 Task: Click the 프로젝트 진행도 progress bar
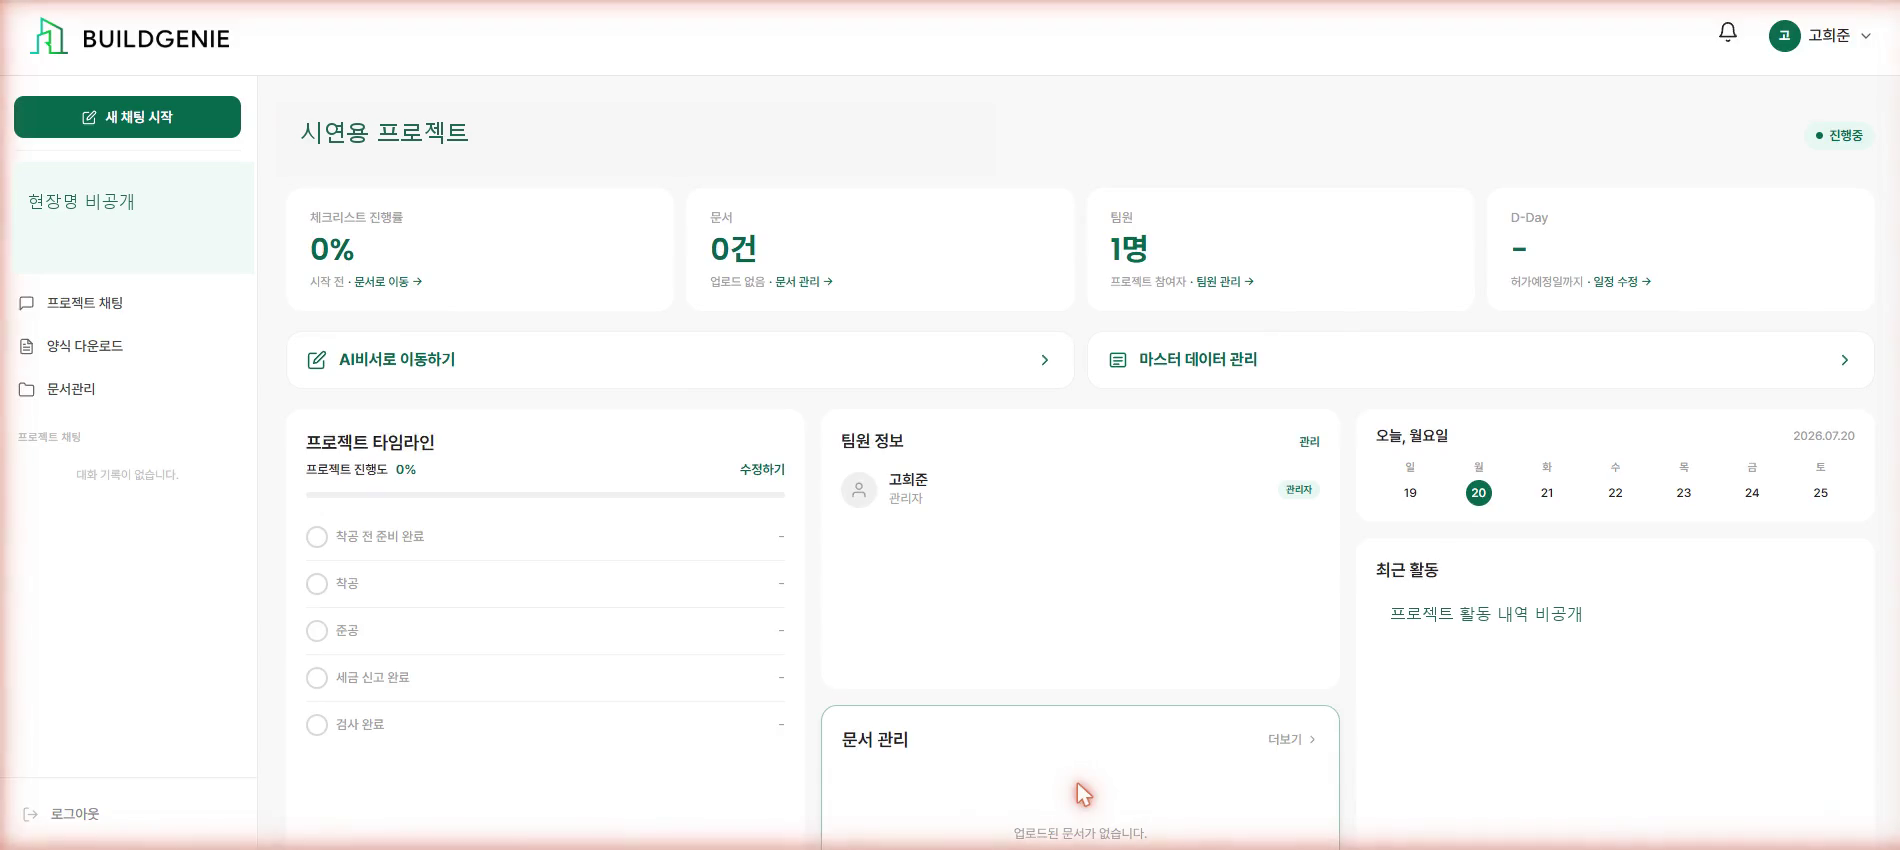click(x=545, y=495)
